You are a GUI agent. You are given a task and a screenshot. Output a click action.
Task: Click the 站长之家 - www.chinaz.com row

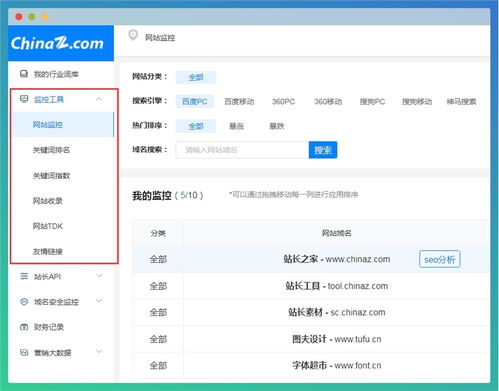(311, 259)
